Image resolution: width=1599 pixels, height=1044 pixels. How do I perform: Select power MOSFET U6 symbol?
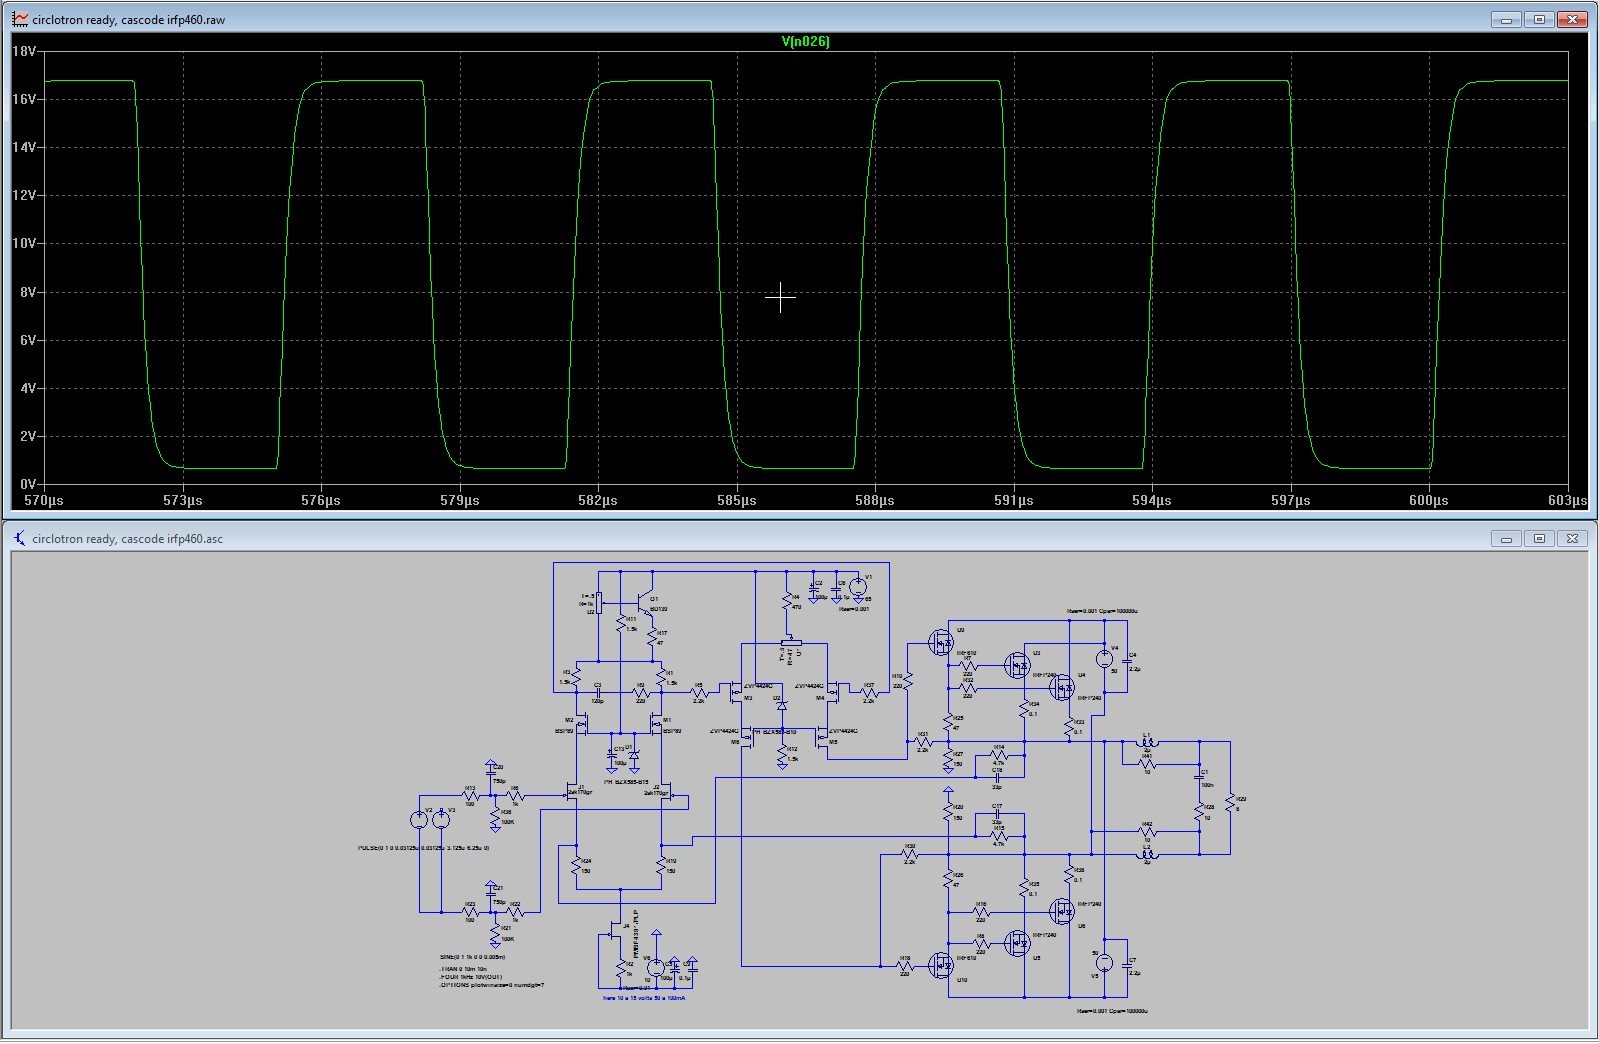pos(1062,910)
